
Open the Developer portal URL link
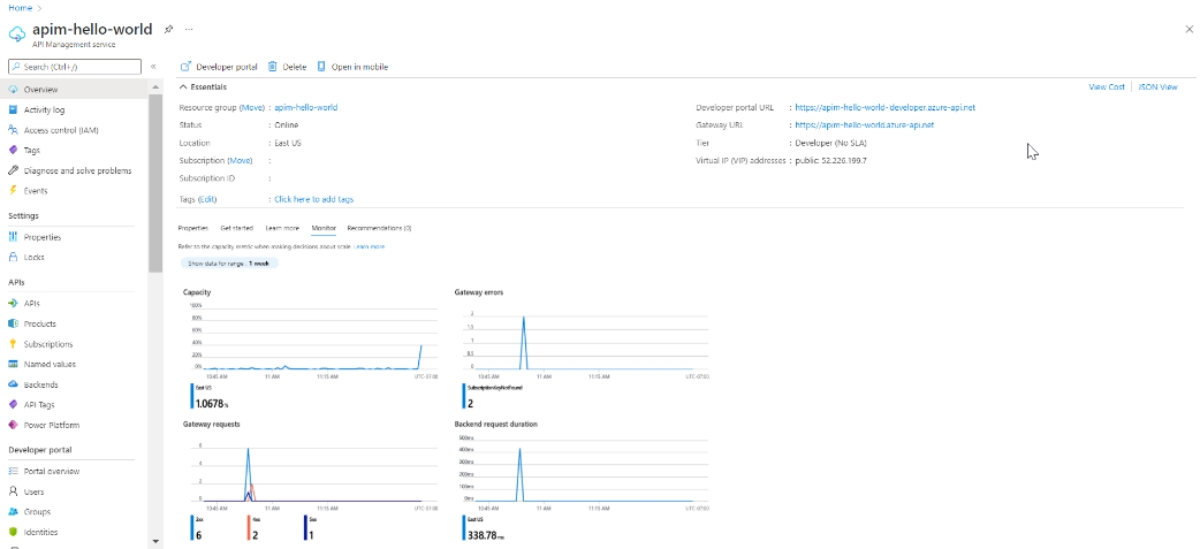click(x=885, y=107)
